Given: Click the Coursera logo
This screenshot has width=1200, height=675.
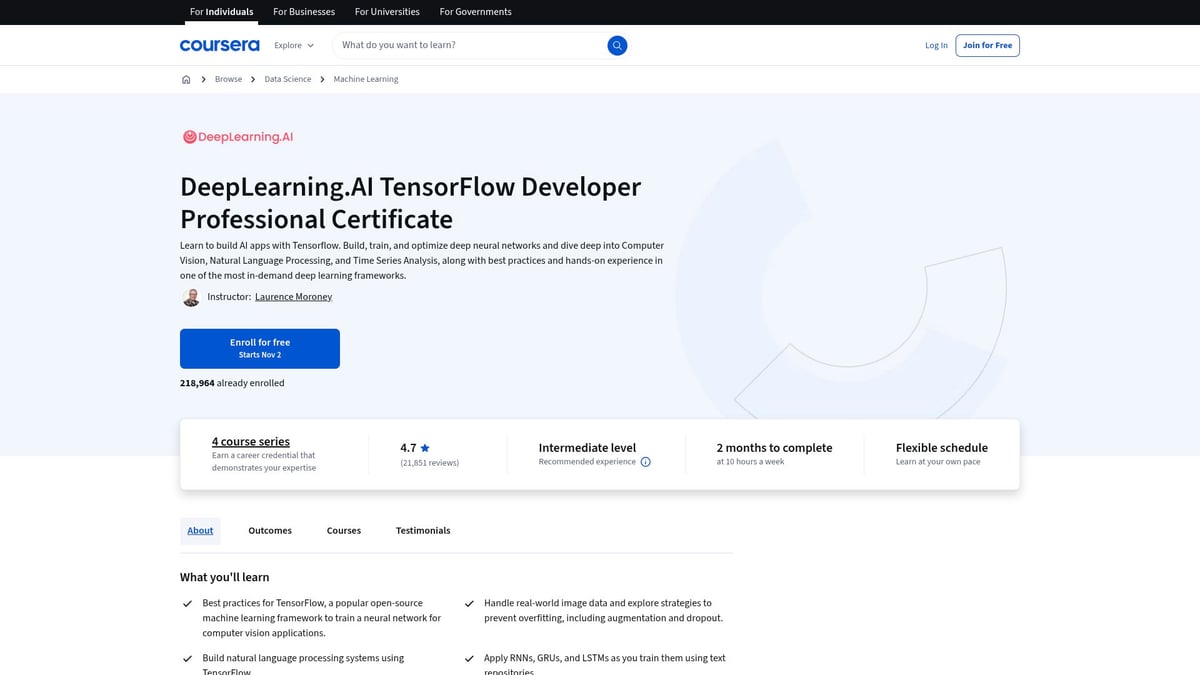Looking at the screenshot, I should (219, 45).
